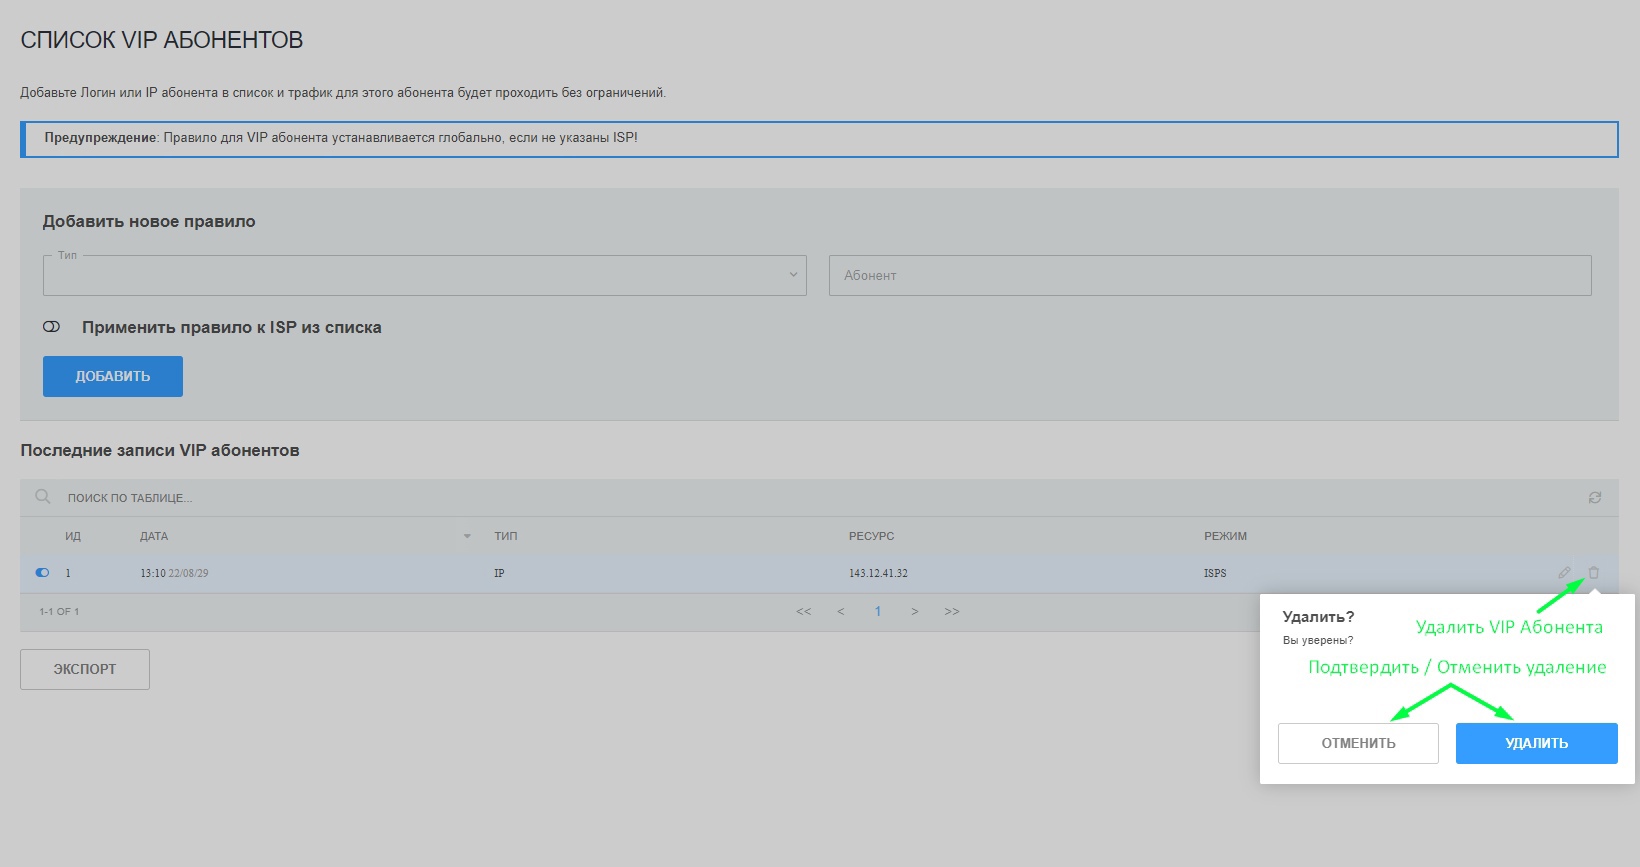Focus the 'Абонент' input field

tap(1210, 275)
